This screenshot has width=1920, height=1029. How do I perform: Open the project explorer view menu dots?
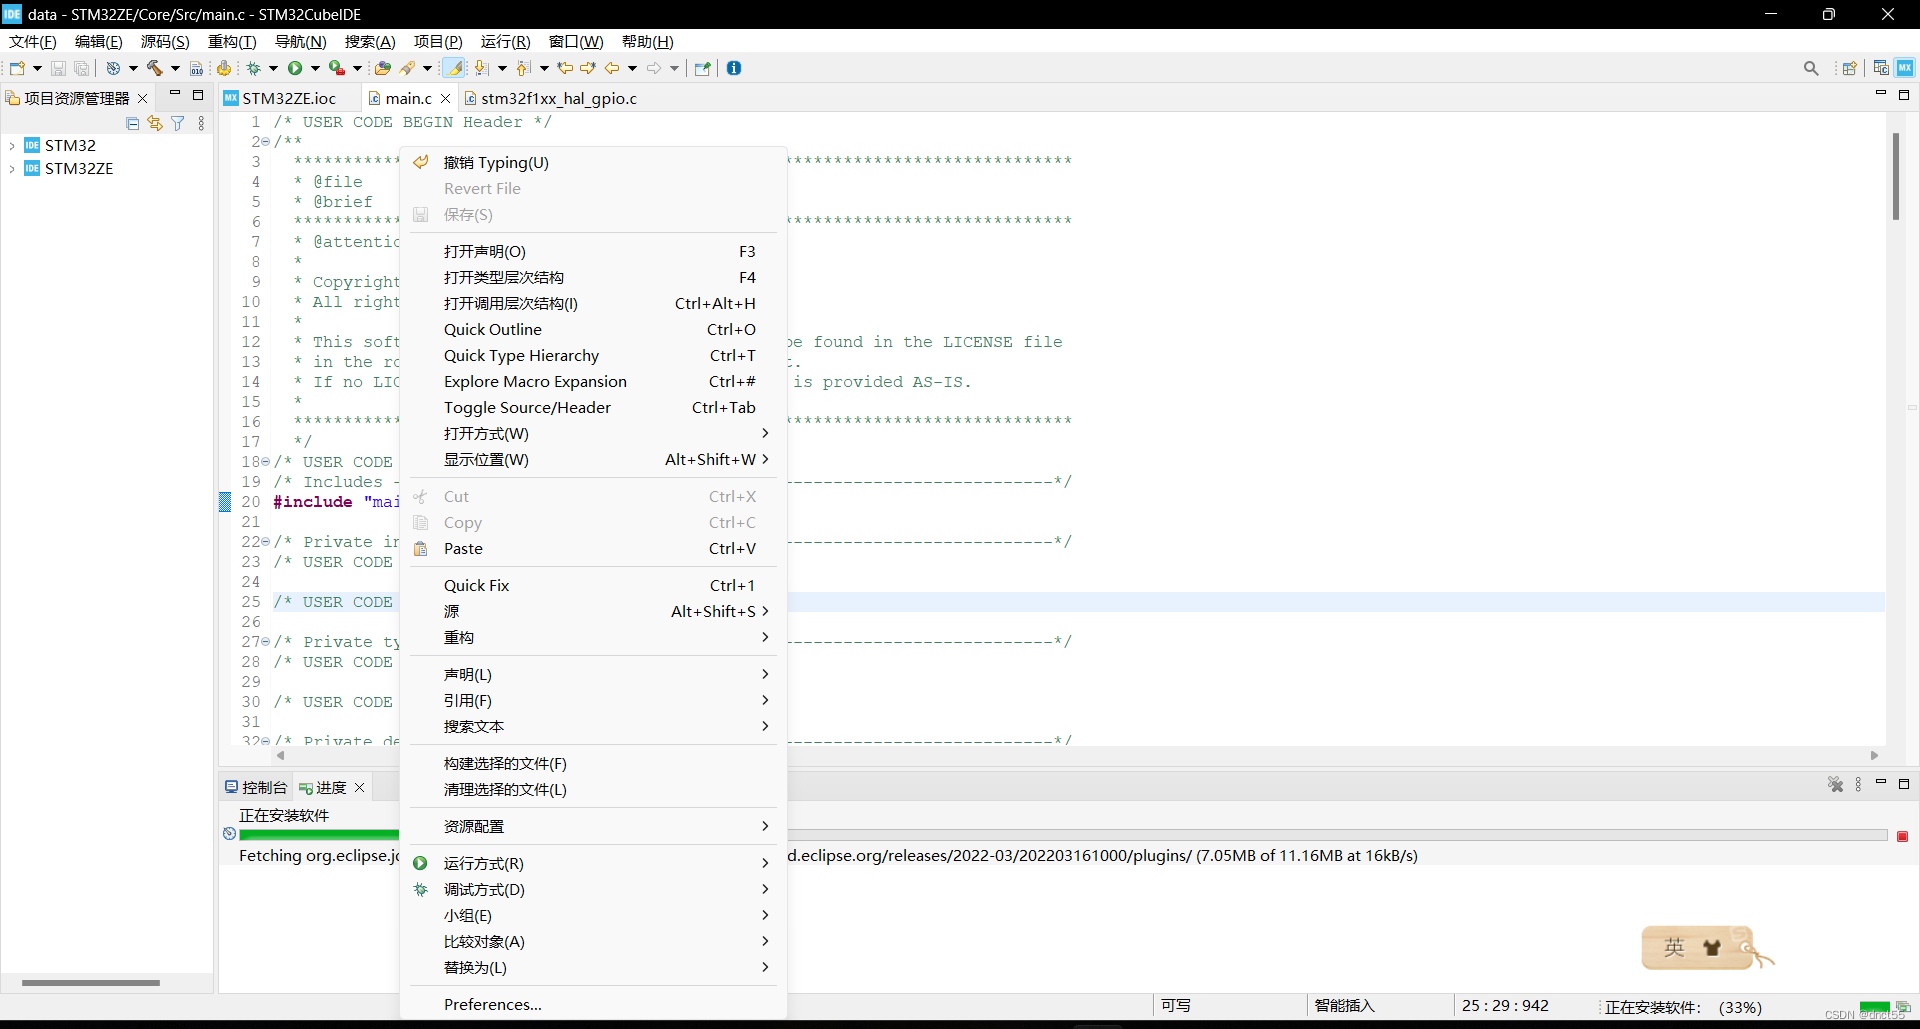pos(201,123)
